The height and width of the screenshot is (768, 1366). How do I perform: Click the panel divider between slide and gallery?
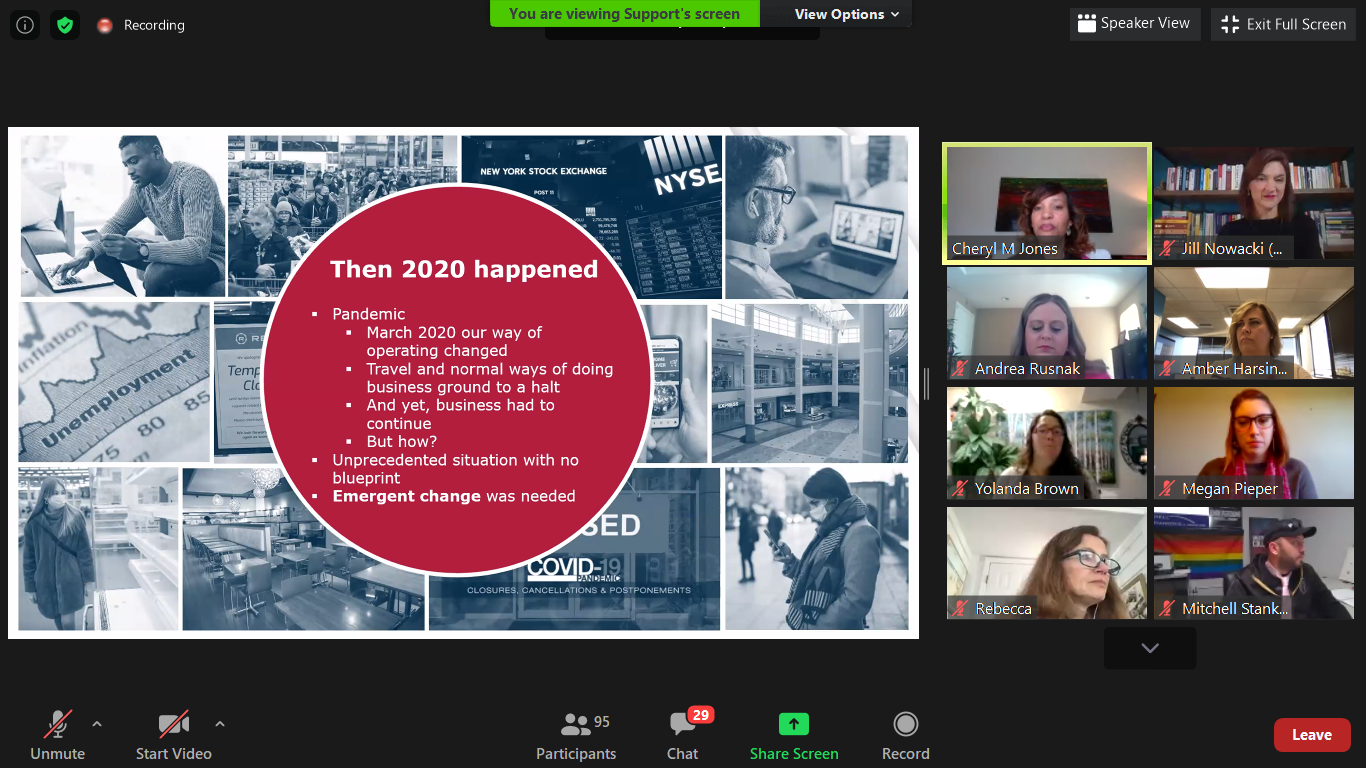point(926,383)
